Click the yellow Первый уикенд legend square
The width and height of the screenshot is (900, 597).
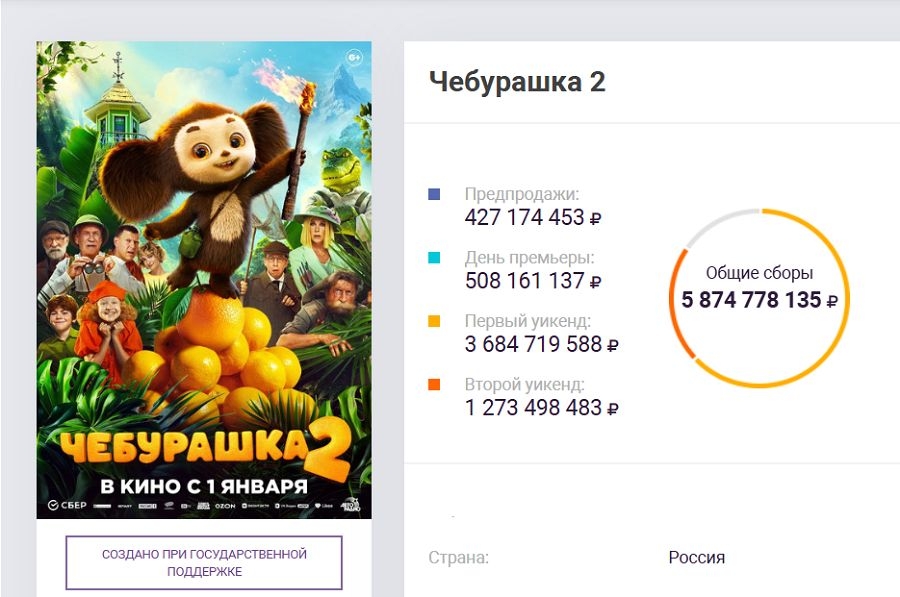[434, 322]
